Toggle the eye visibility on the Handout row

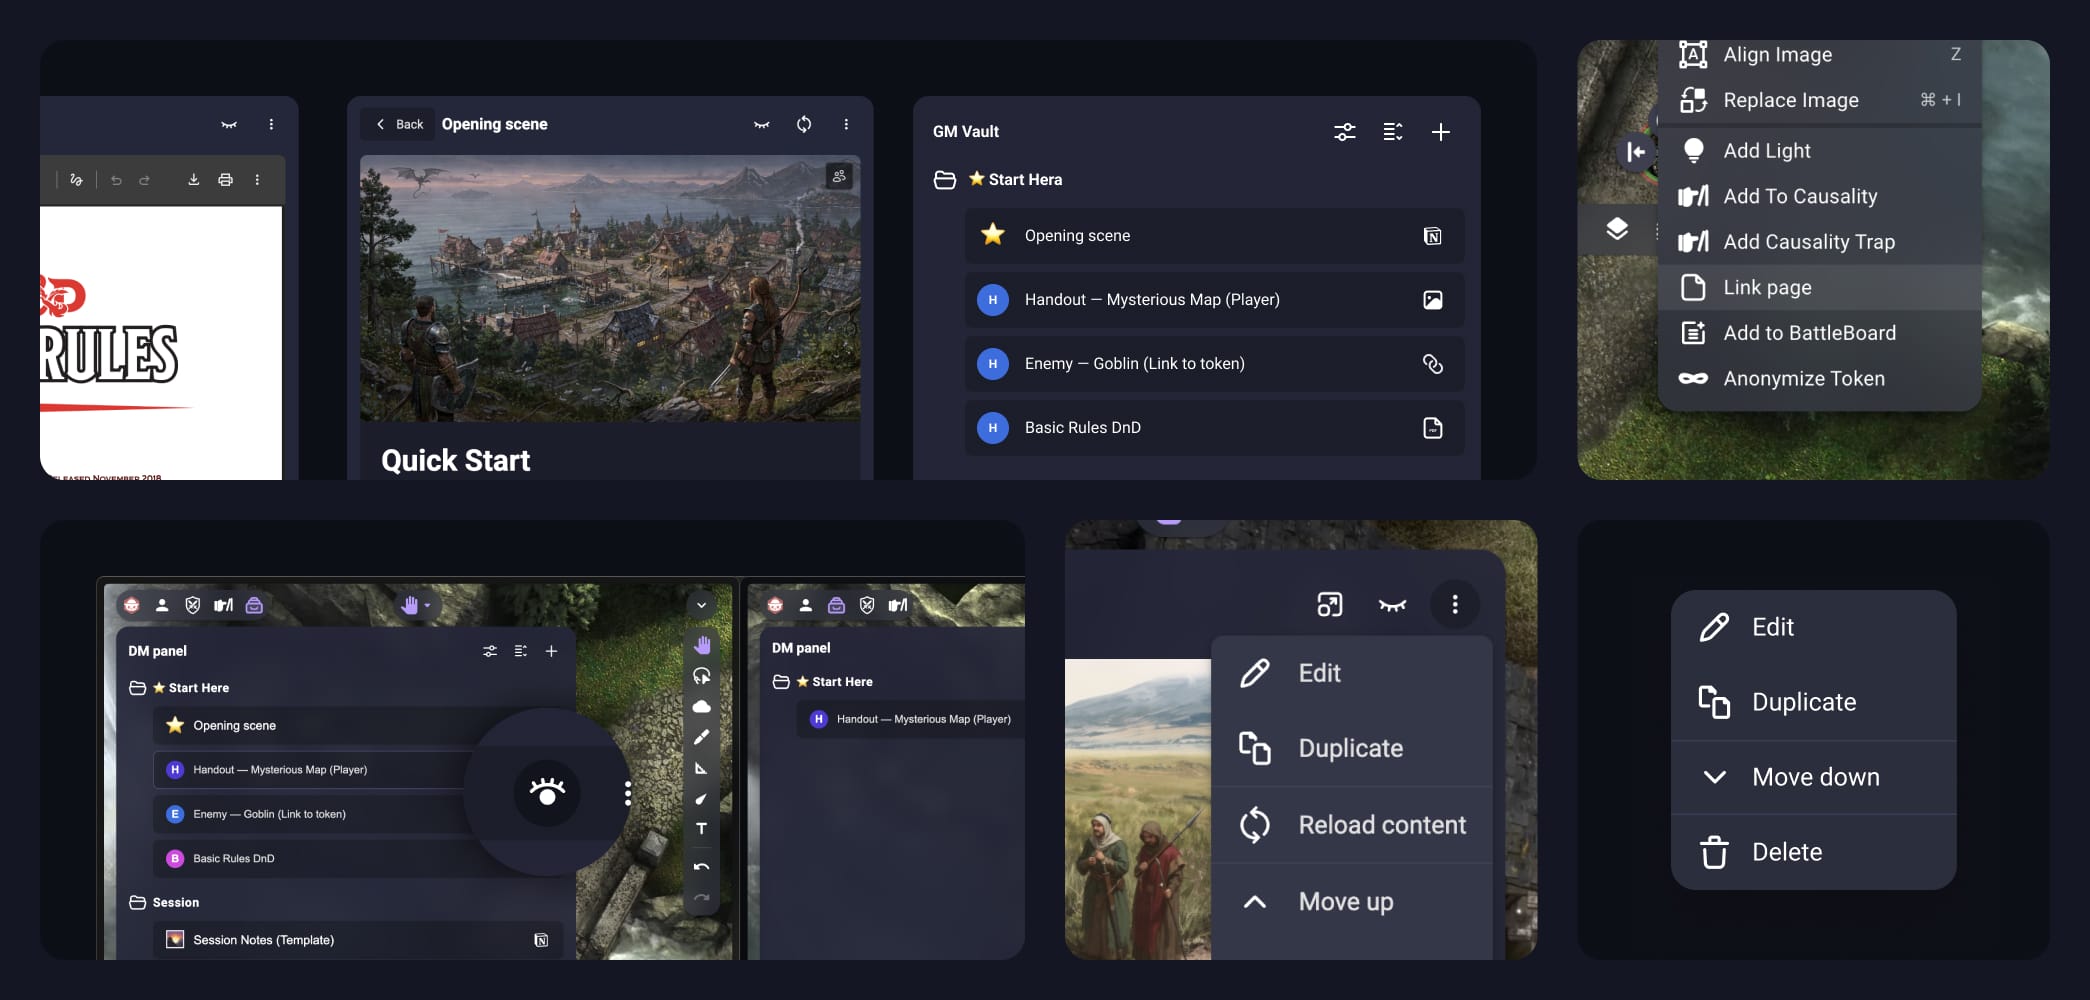pyautogui.click(x=547, y=792)
